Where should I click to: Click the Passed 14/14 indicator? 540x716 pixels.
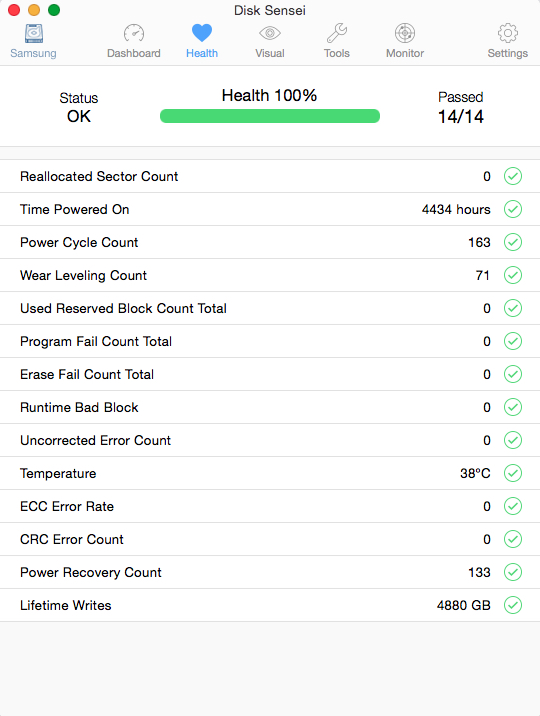click(x=461, y=108)
